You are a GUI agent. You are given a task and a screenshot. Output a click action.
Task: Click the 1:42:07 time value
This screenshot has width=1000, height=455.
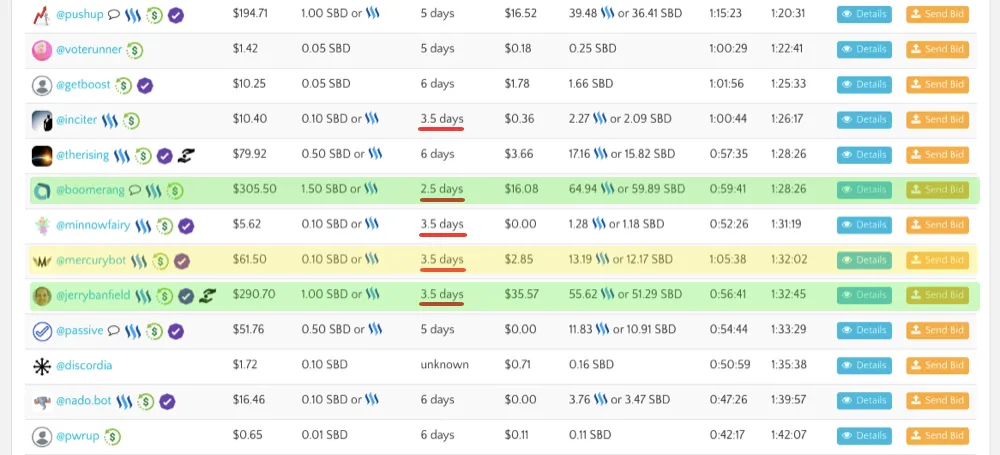[x=787, y=435]
